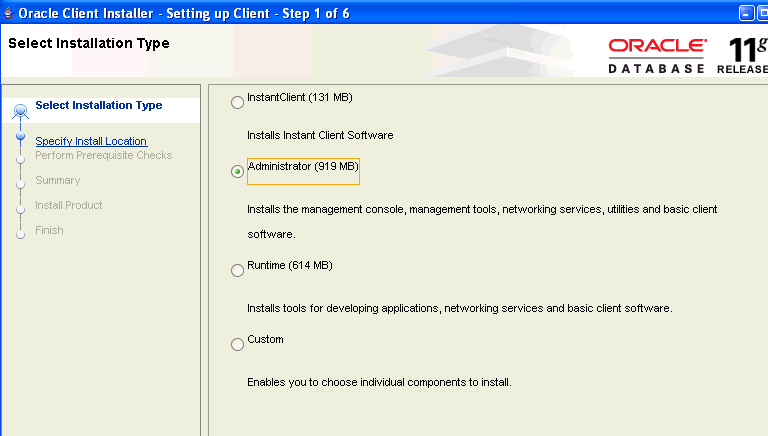Click the Install Product step text

point(69,205)
